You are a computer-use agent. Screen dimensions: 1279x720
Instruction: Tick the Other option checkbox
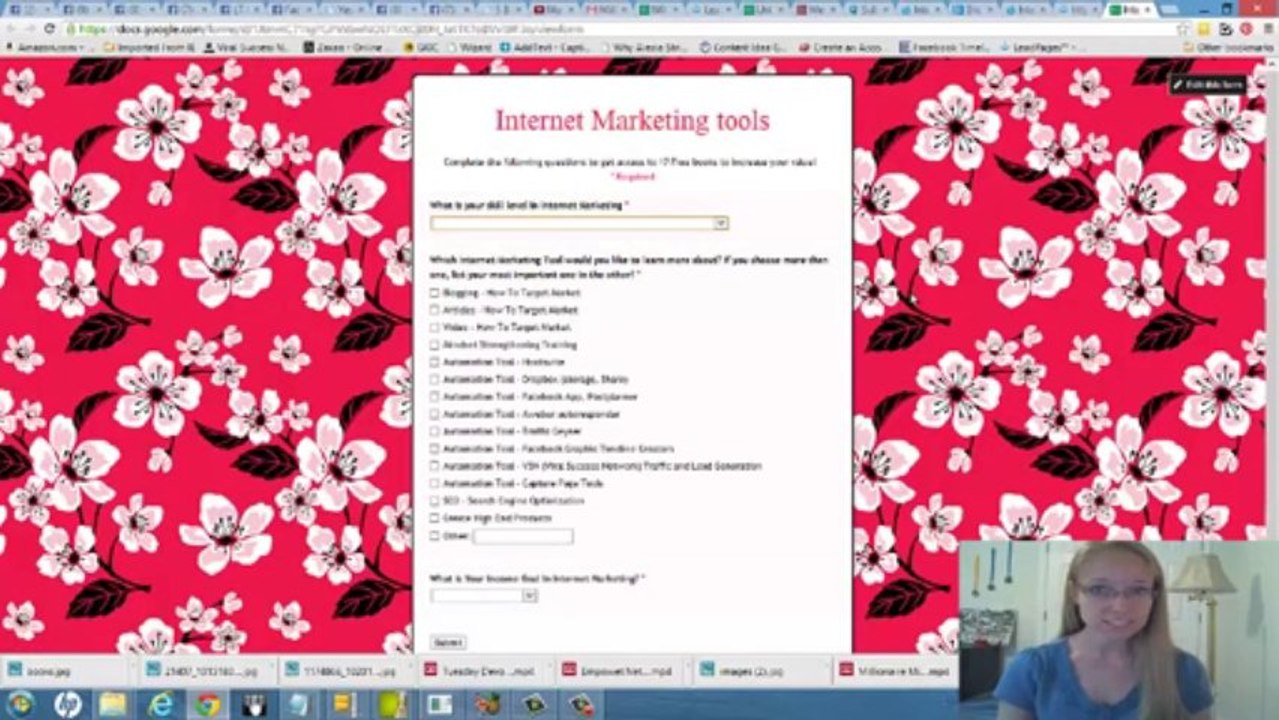click(434, 536)
